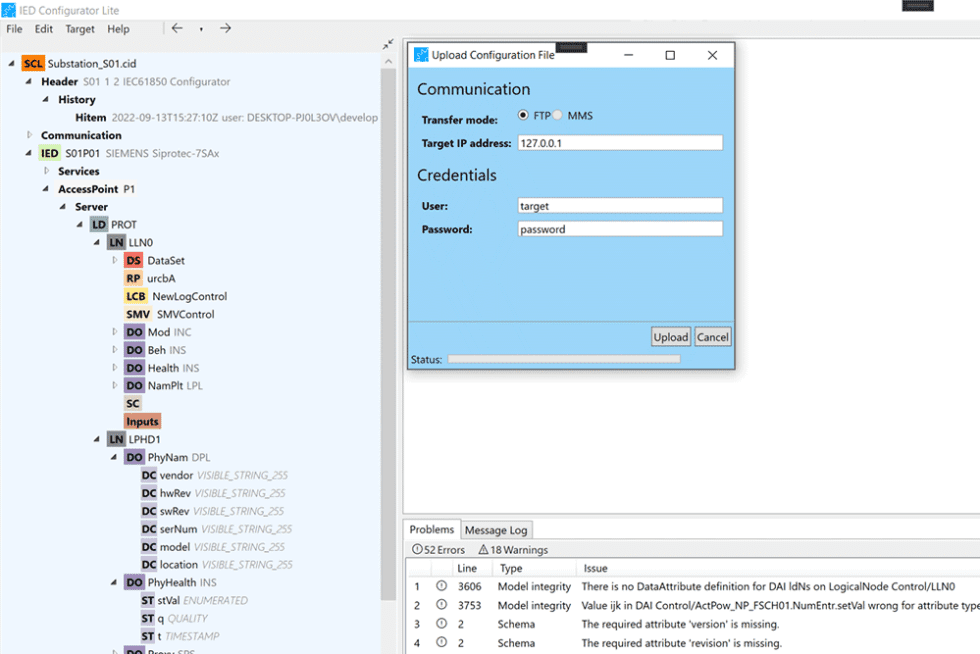Switch to the Message Log tab

coord(496,530)
